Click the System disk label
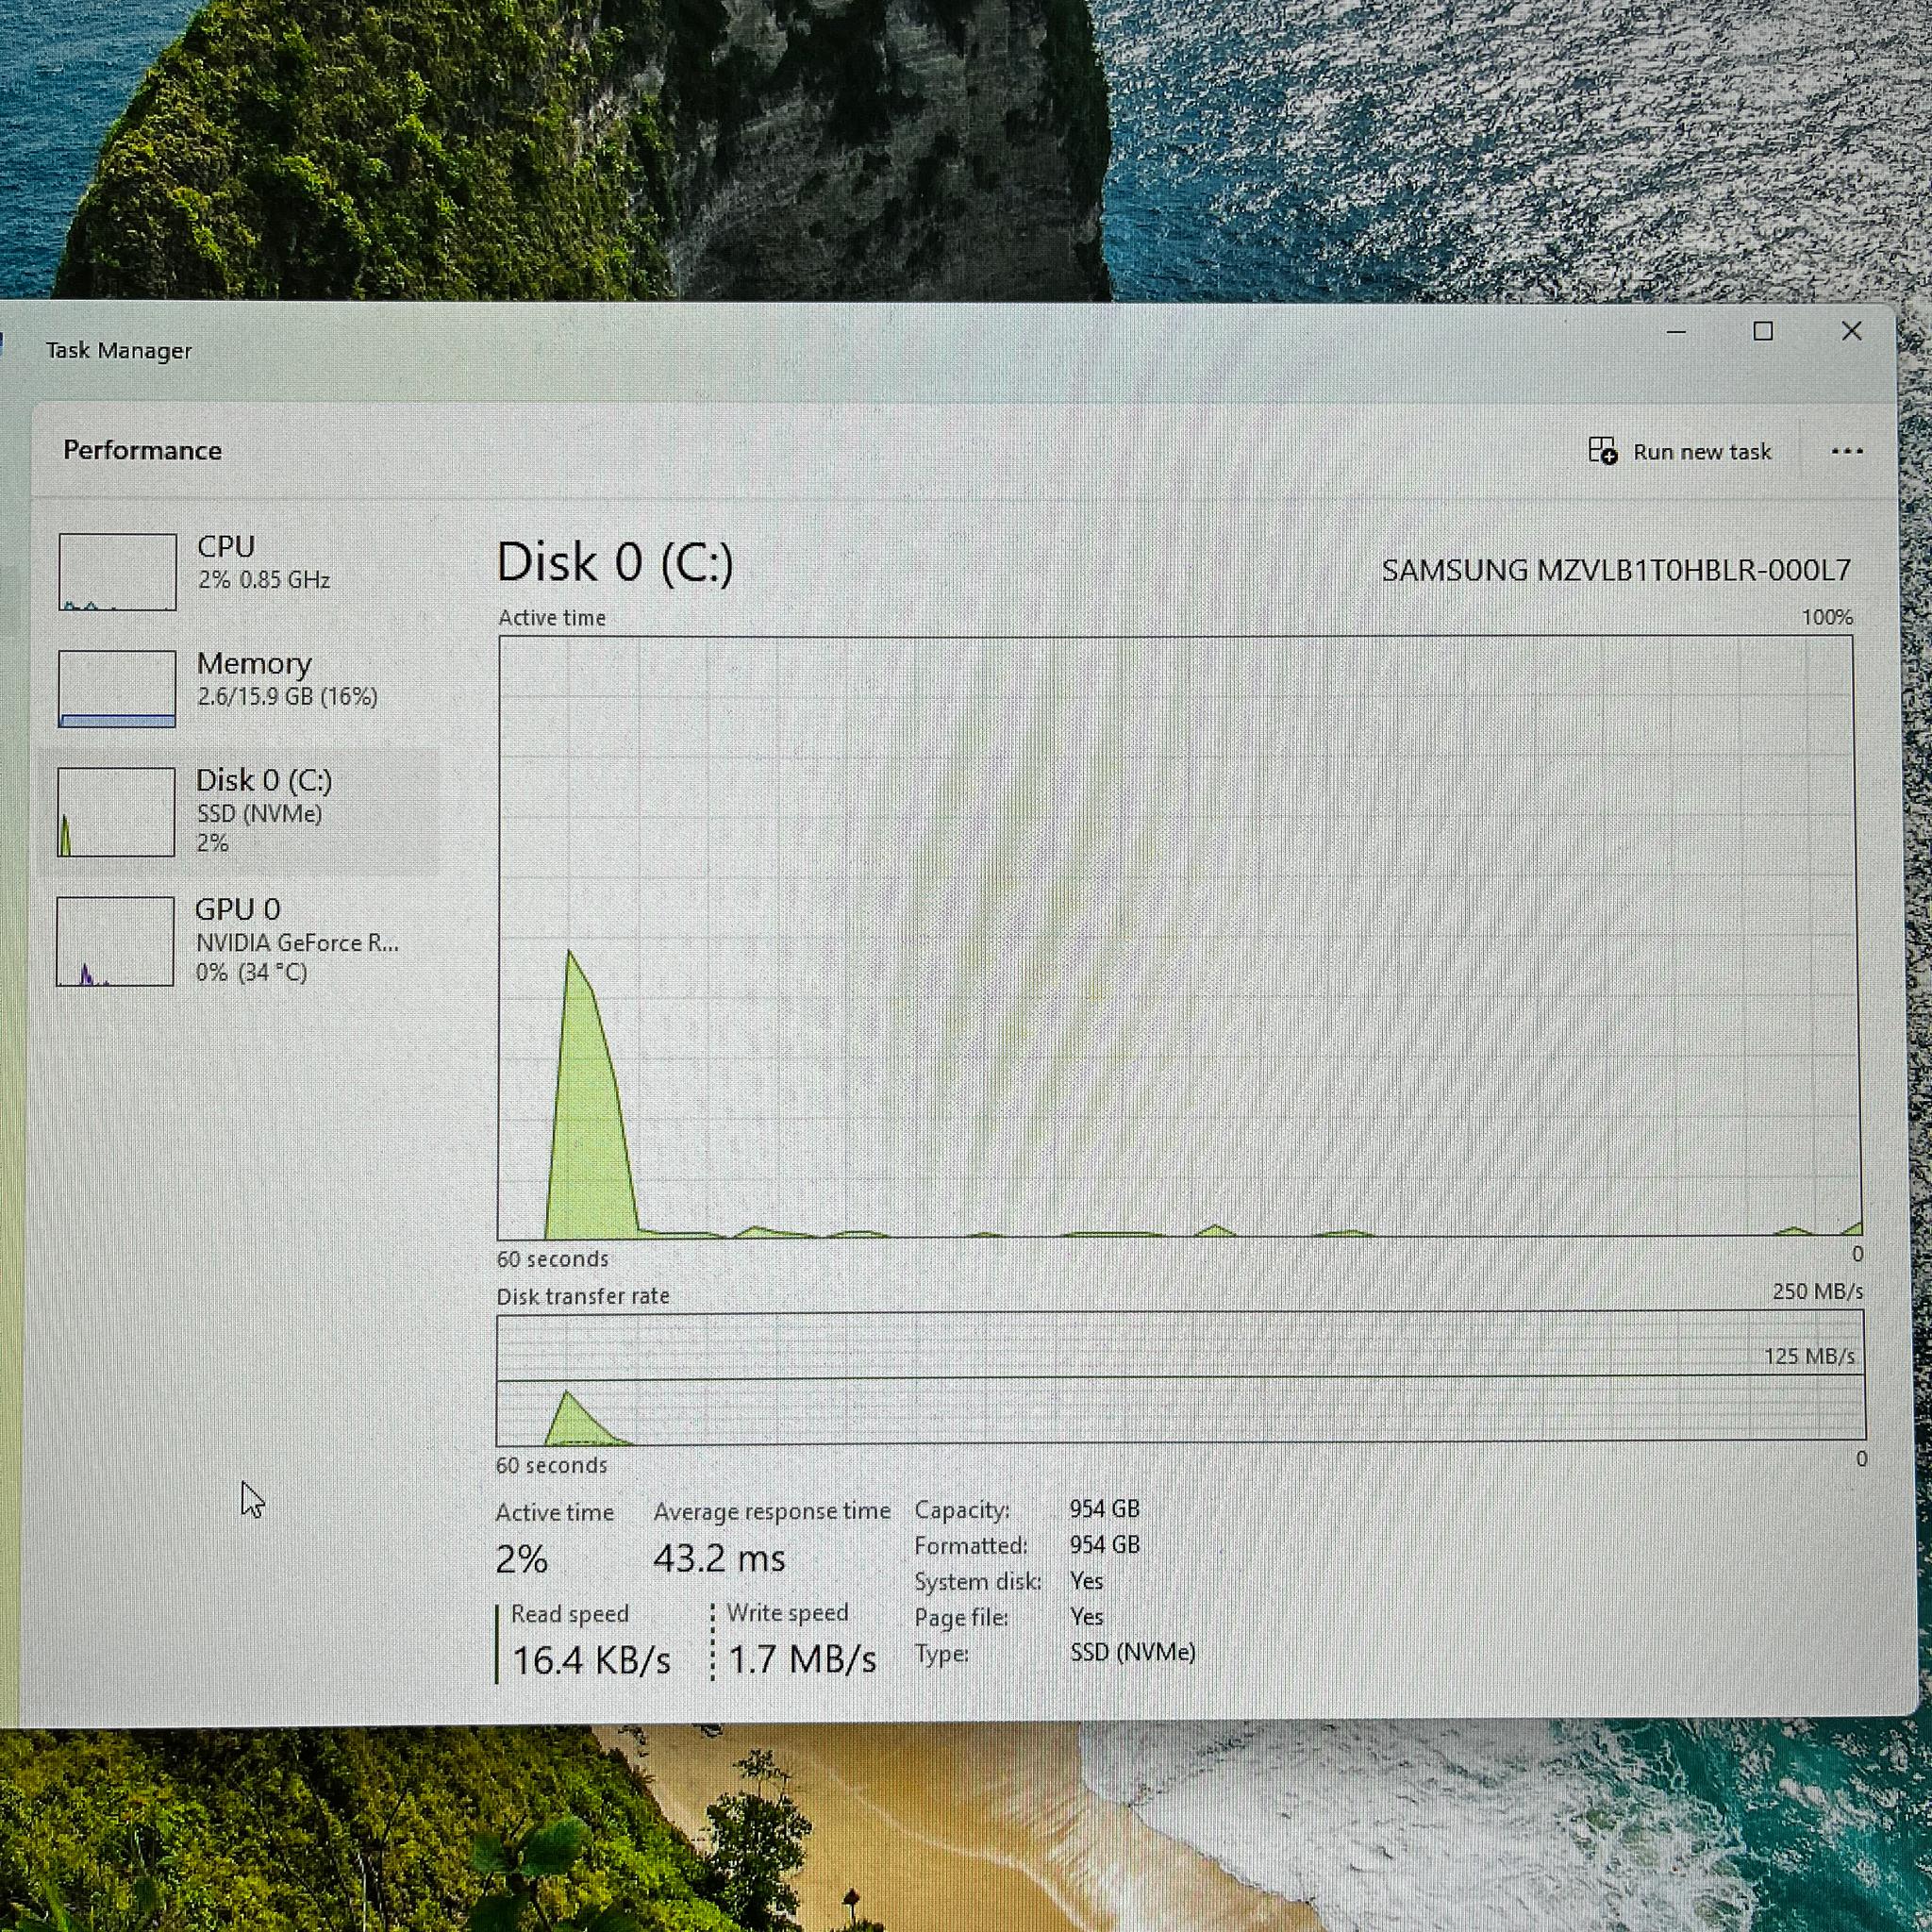 click(x=977, y=1582)
